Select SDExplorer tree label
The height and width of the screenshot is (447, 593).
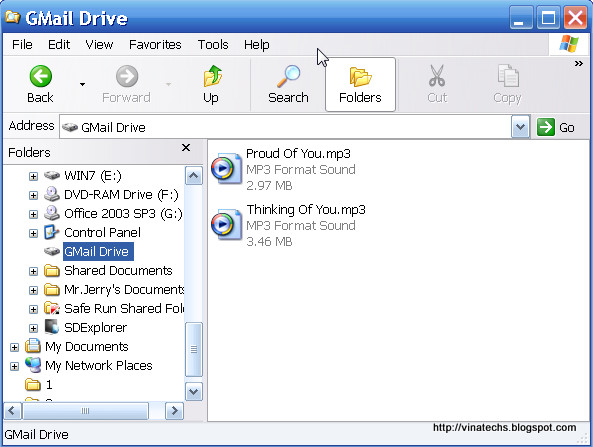coord(95,327)
